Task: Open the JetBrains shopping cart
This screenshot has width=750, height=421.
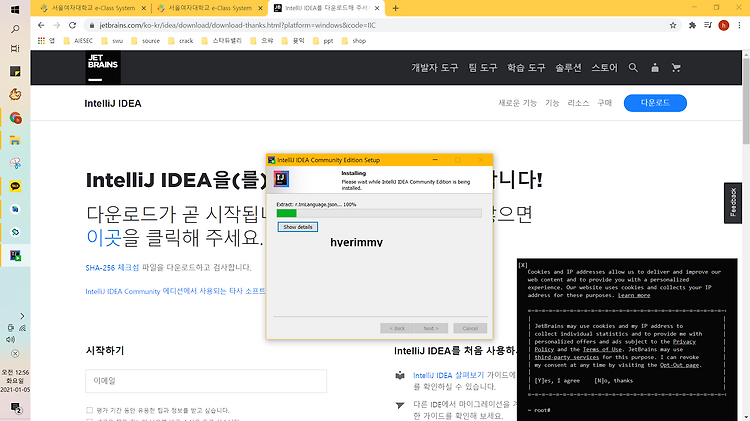Action: [x=676, y=67]
